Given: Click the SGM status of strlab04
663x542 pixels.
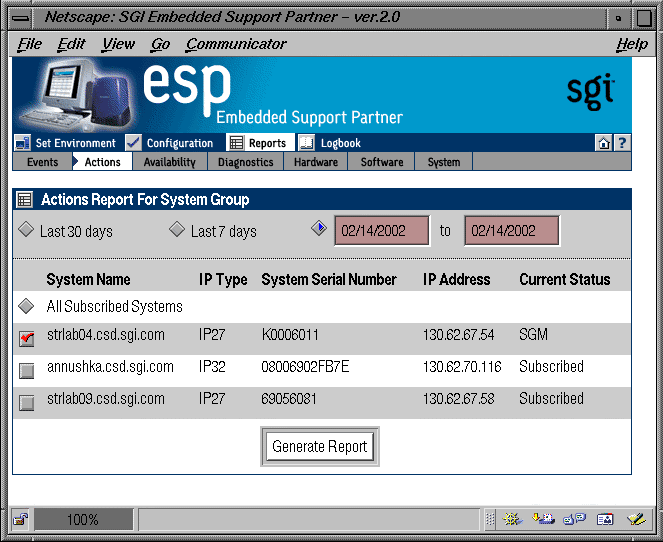Looking at the screenshot, I should pyautogui.click(x=534, y=335).
